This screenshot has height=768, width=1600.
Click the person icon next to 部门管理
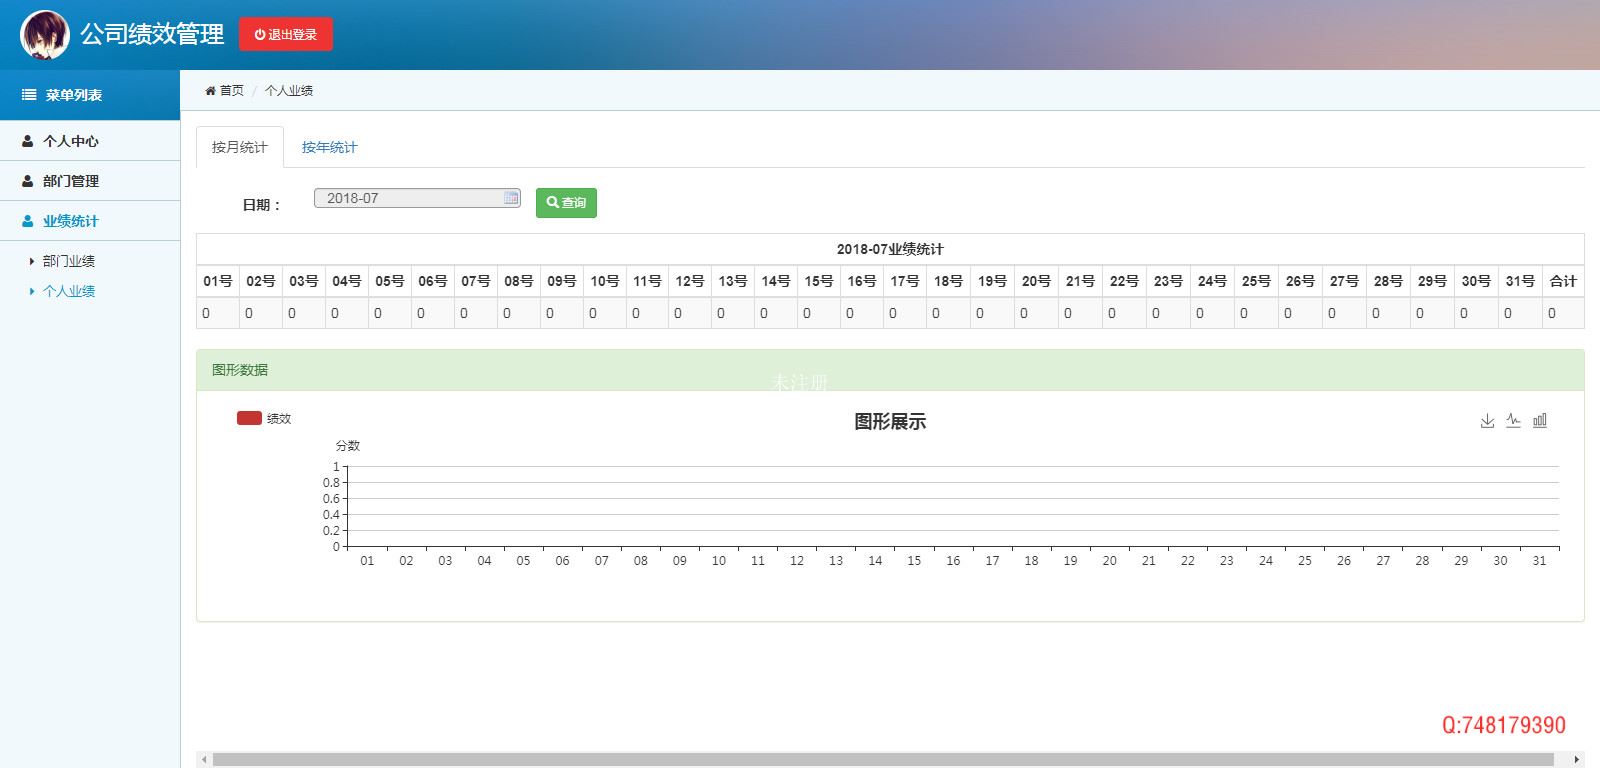point(28,181)
